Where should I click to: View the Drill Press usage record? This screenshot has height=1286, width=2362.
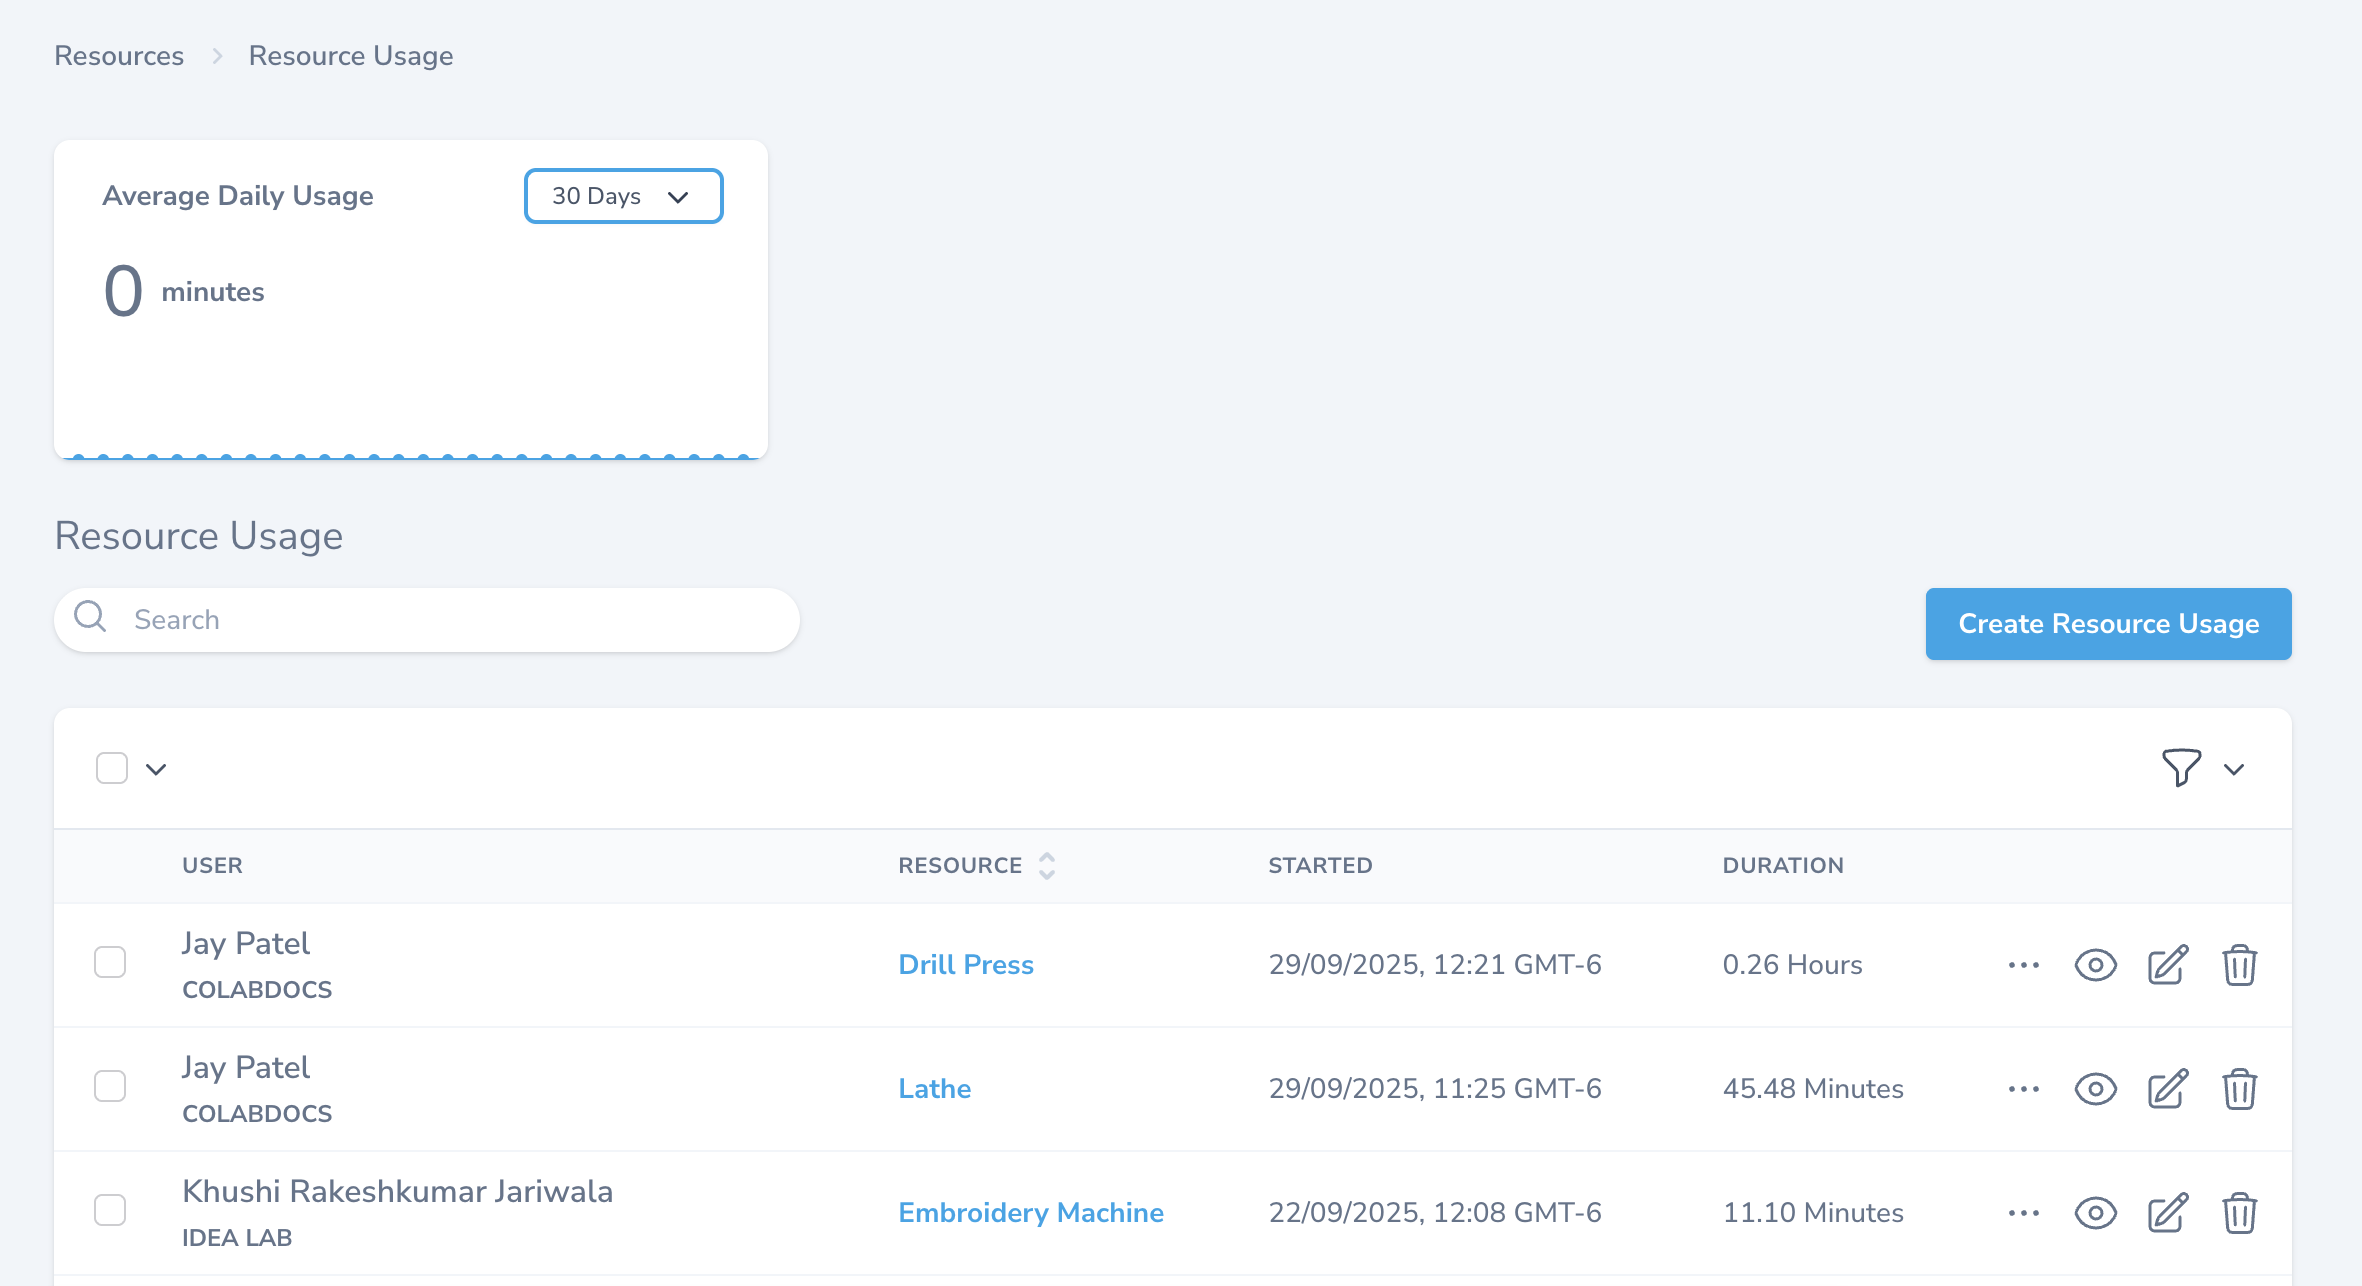pyautogui.click(x=2095, y=965)
